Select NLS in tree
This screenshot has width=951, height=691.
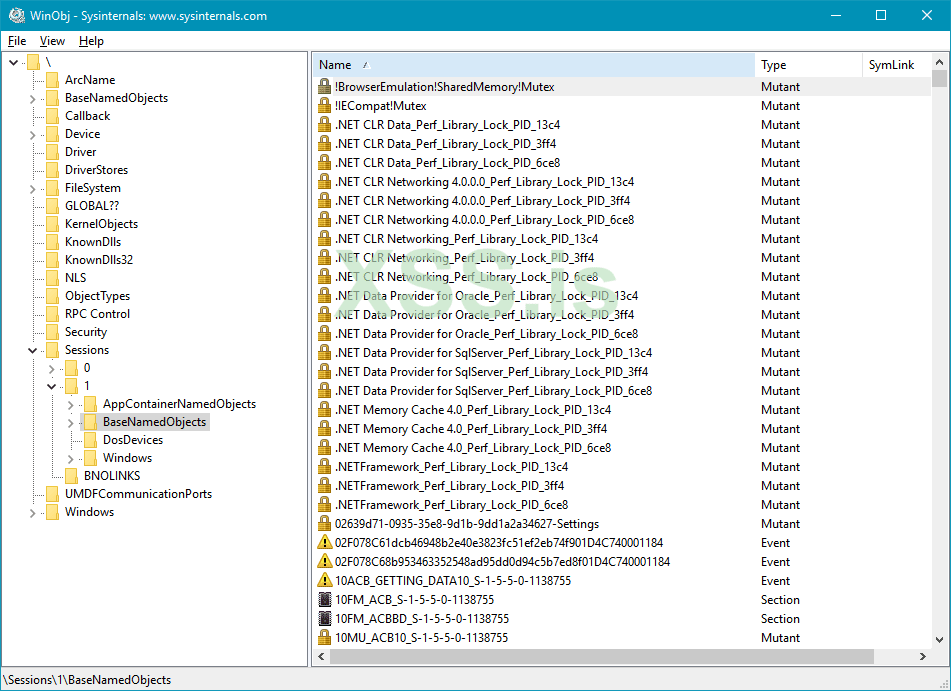76,278
